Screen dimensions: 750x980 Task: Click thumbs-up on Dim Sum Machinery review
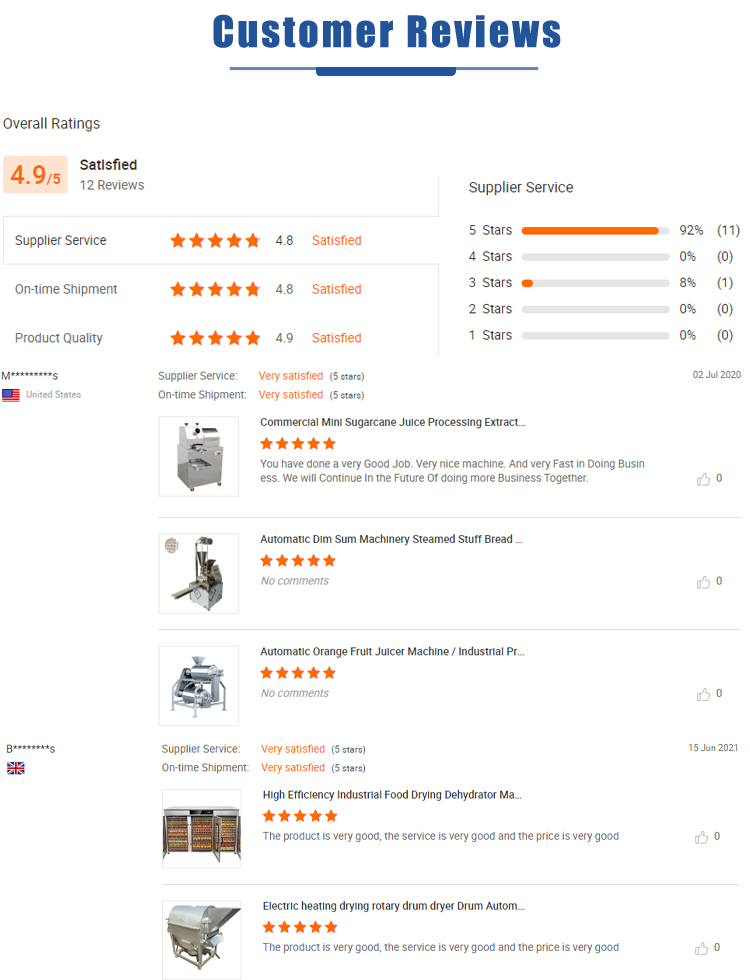pos(703,582)
